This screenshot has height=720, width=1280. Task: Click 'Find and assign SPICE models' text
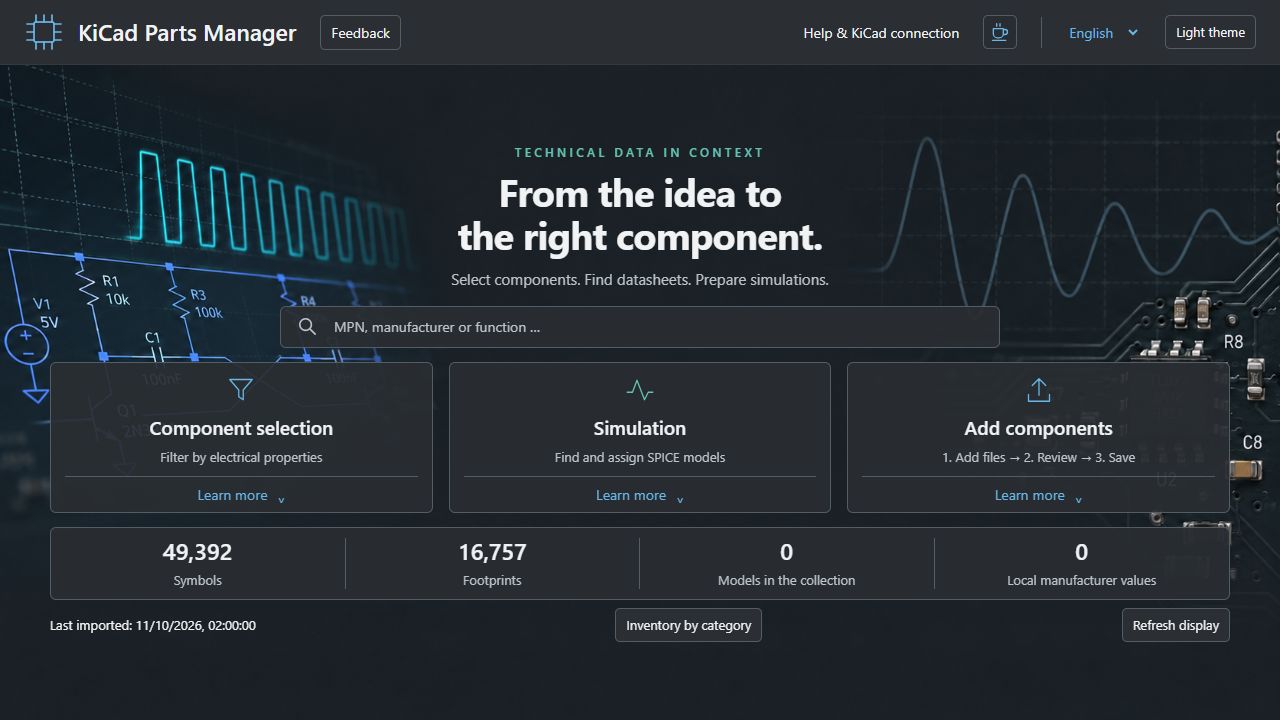(x=640, y=457)
